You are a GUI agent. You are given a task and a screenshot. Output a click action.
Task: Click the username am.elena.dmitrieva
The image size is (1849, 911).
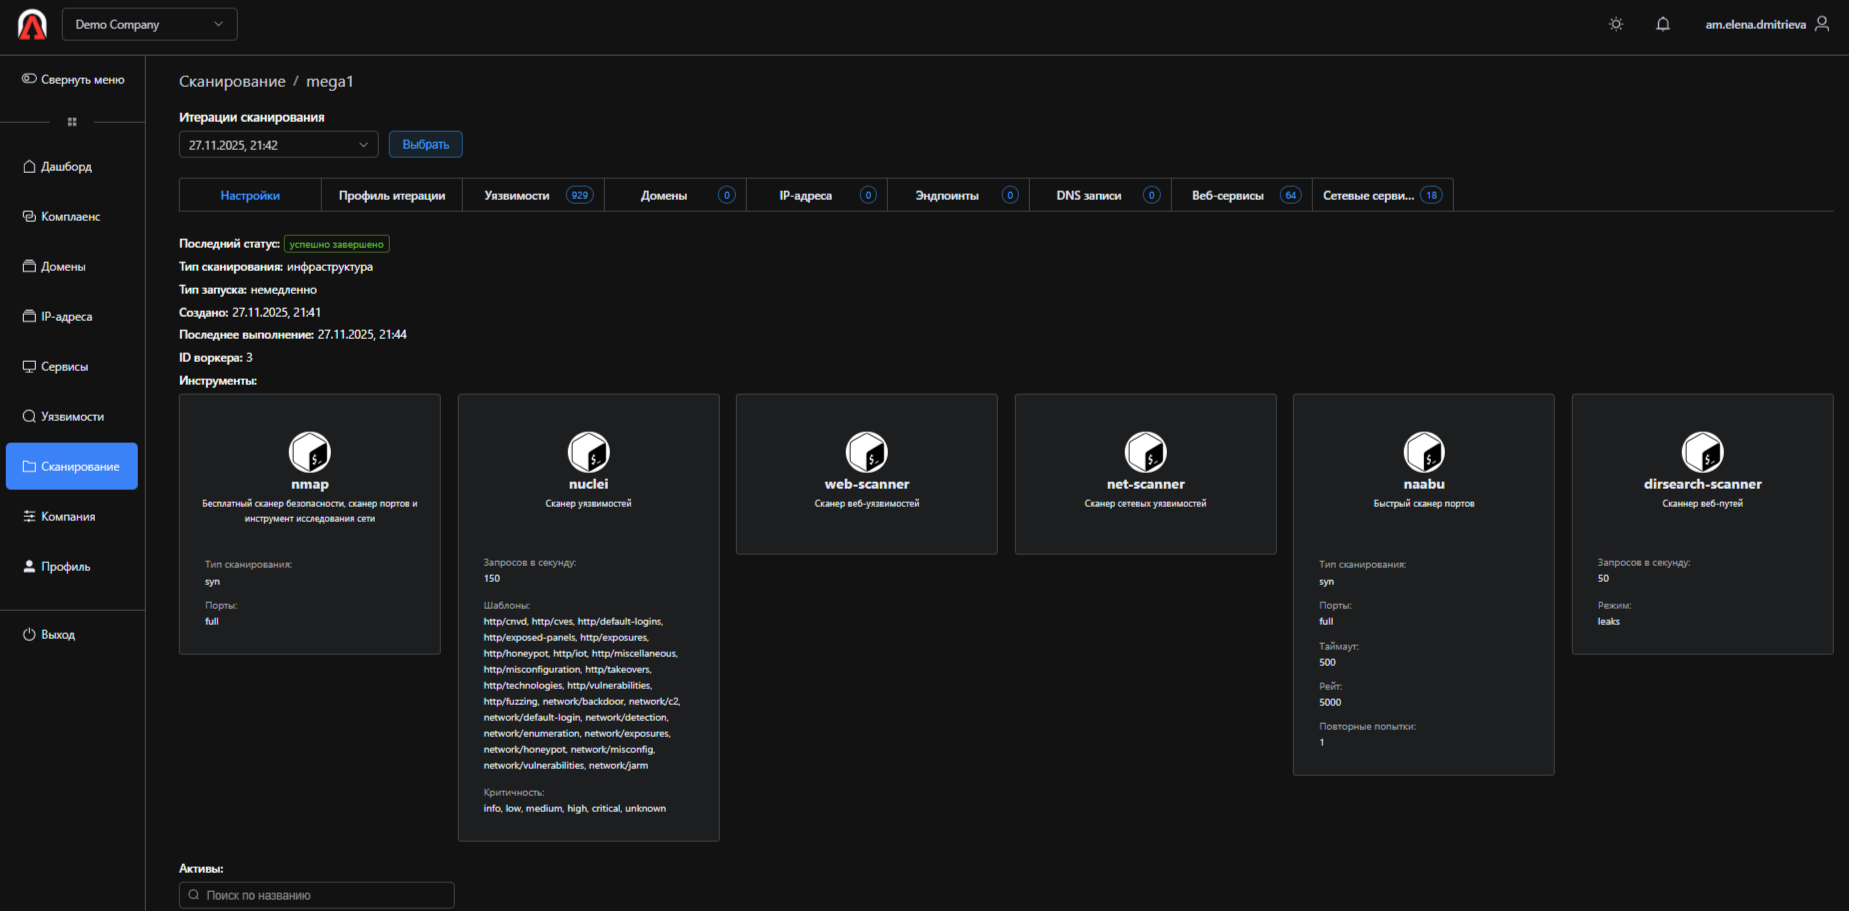[1755, 24]
